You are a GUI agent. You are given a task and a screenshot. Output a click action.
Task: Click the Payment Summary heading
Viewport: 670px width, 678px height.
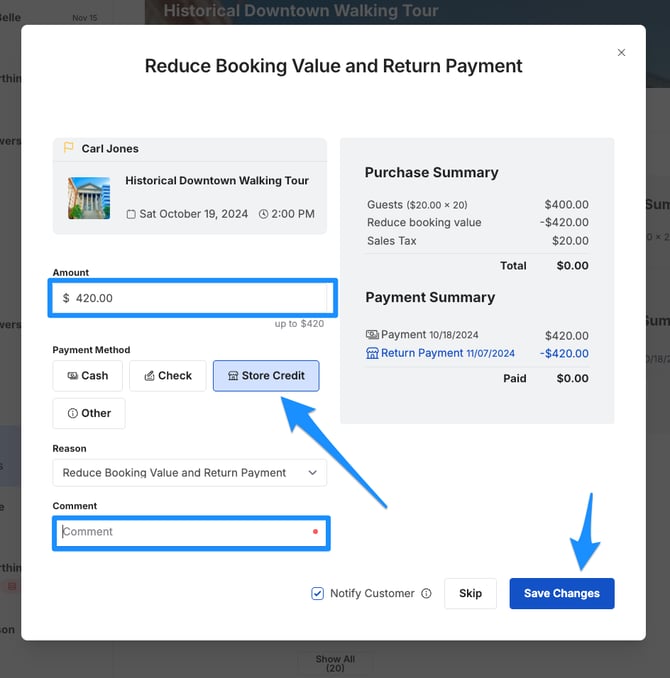tap(430, 297)
